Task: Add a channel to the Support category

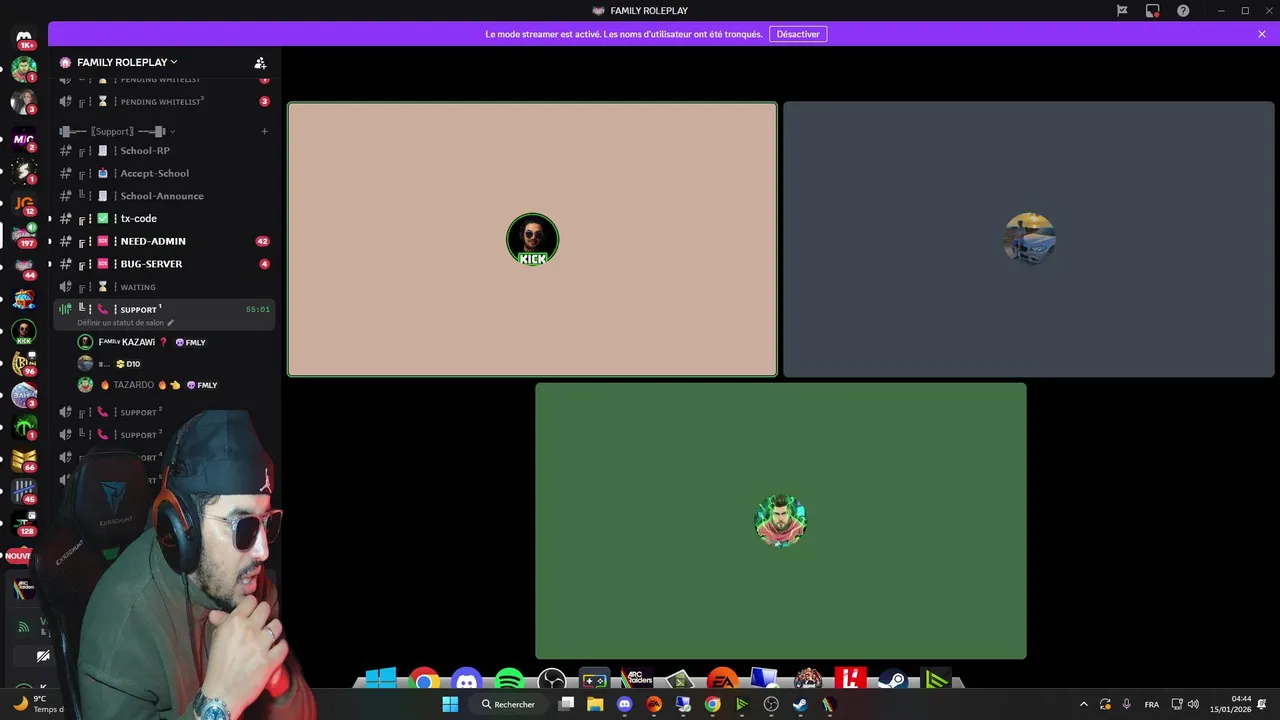Action: click(x=264, y=131)
